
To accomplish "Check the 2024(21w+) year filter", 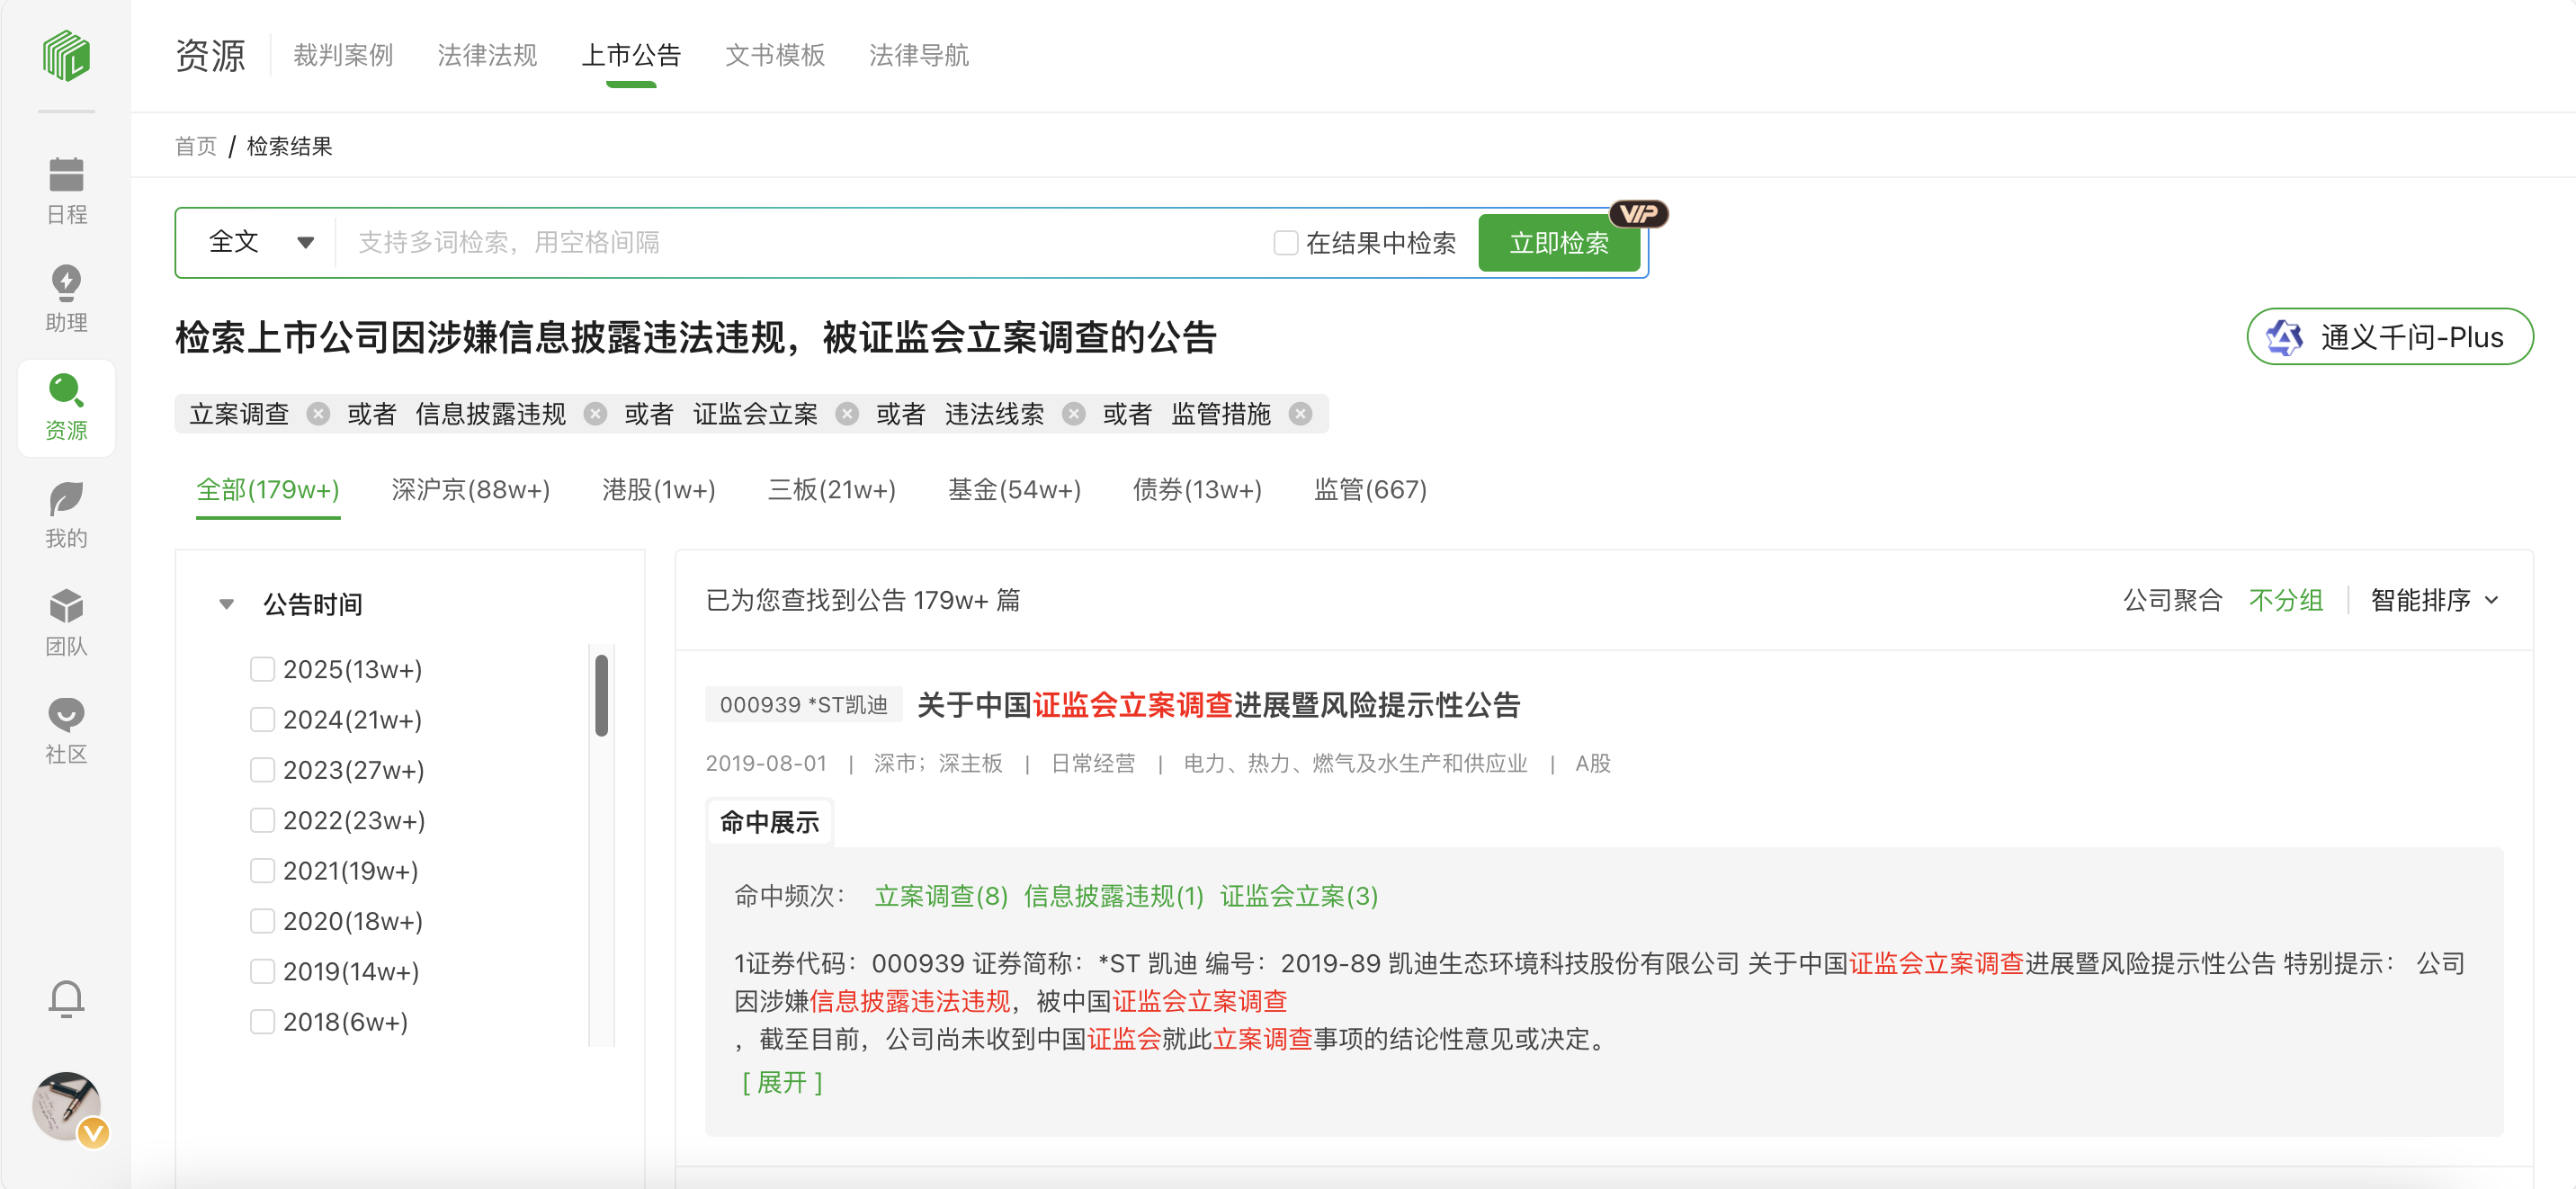I will [262, 720].
